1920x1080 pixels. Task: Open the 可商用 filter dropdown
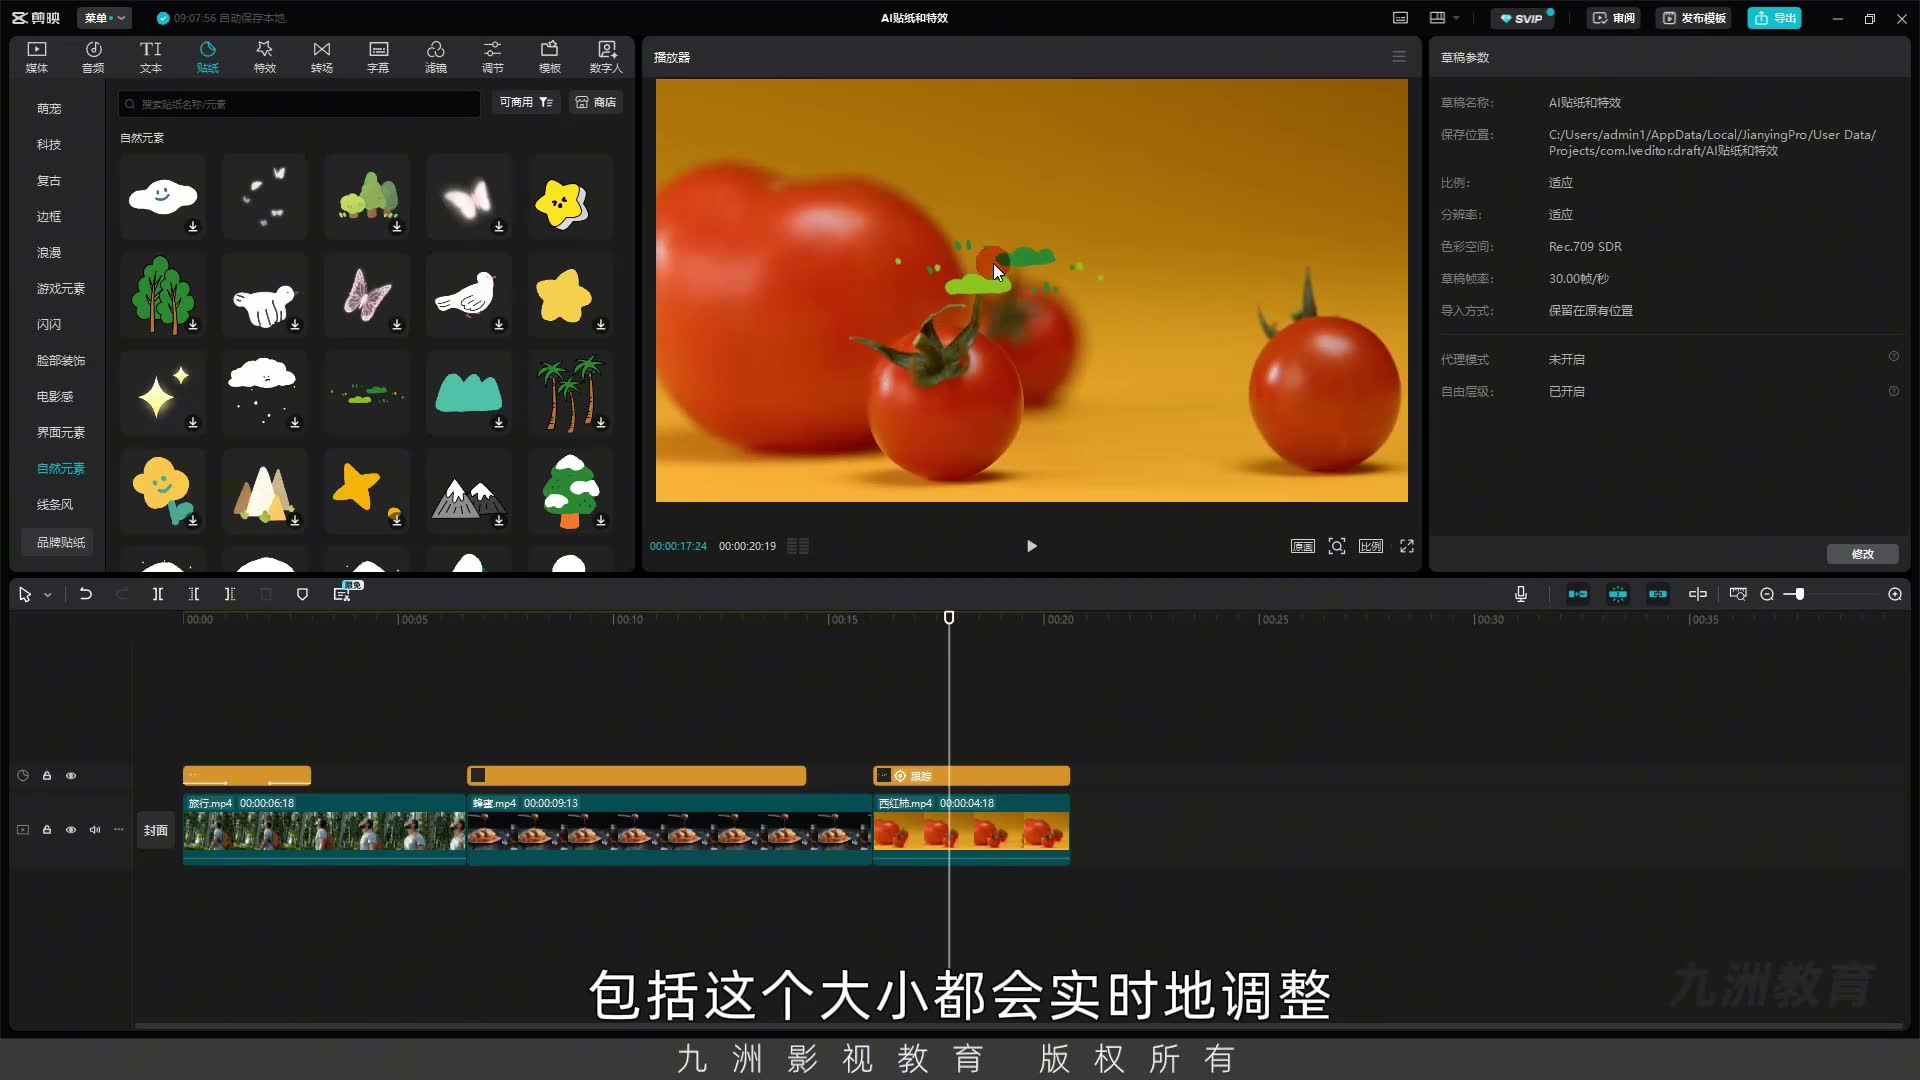coord(525,102)
